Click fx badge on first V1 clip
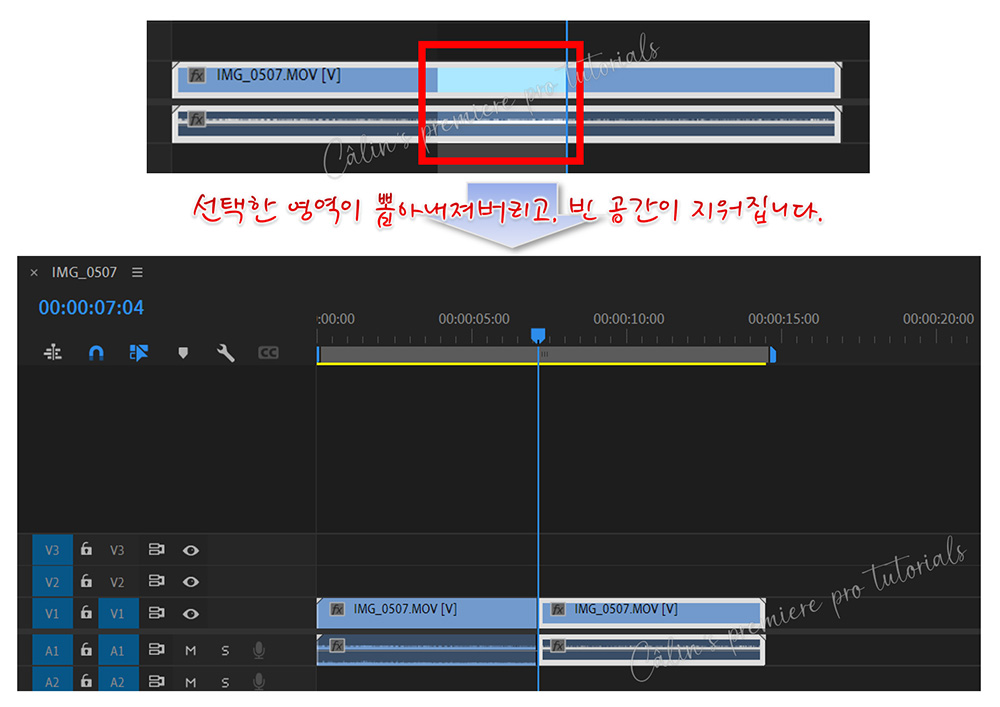 click(337, 609)
